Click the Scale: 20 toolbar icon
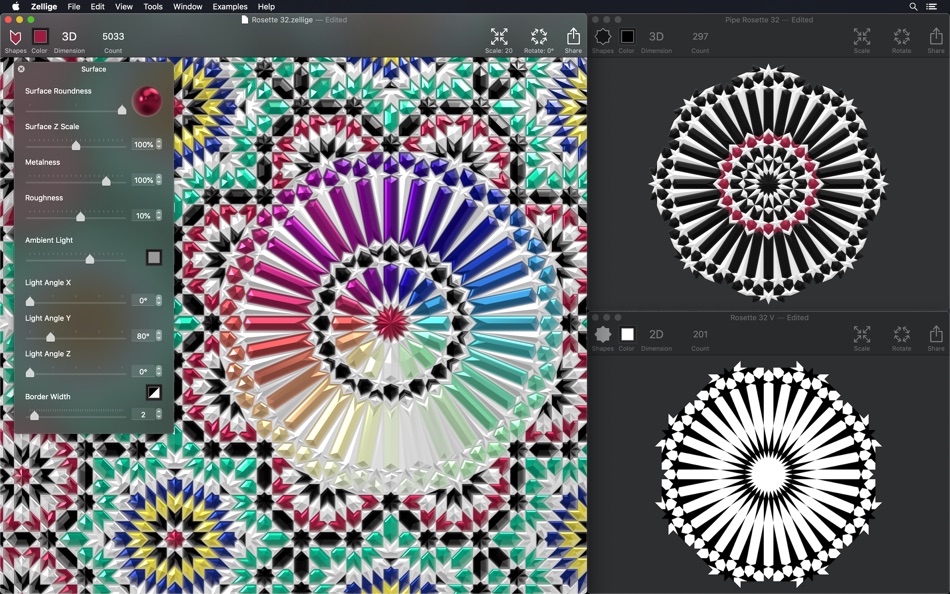 (499, 37)
